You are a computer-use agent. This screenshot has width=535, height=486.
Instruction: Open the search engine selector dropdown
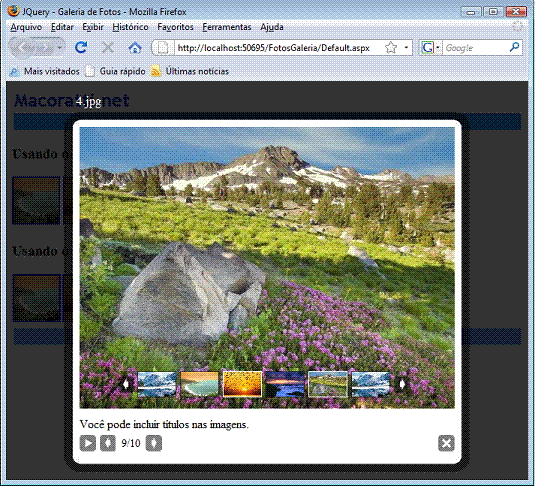tap(437, 47)
